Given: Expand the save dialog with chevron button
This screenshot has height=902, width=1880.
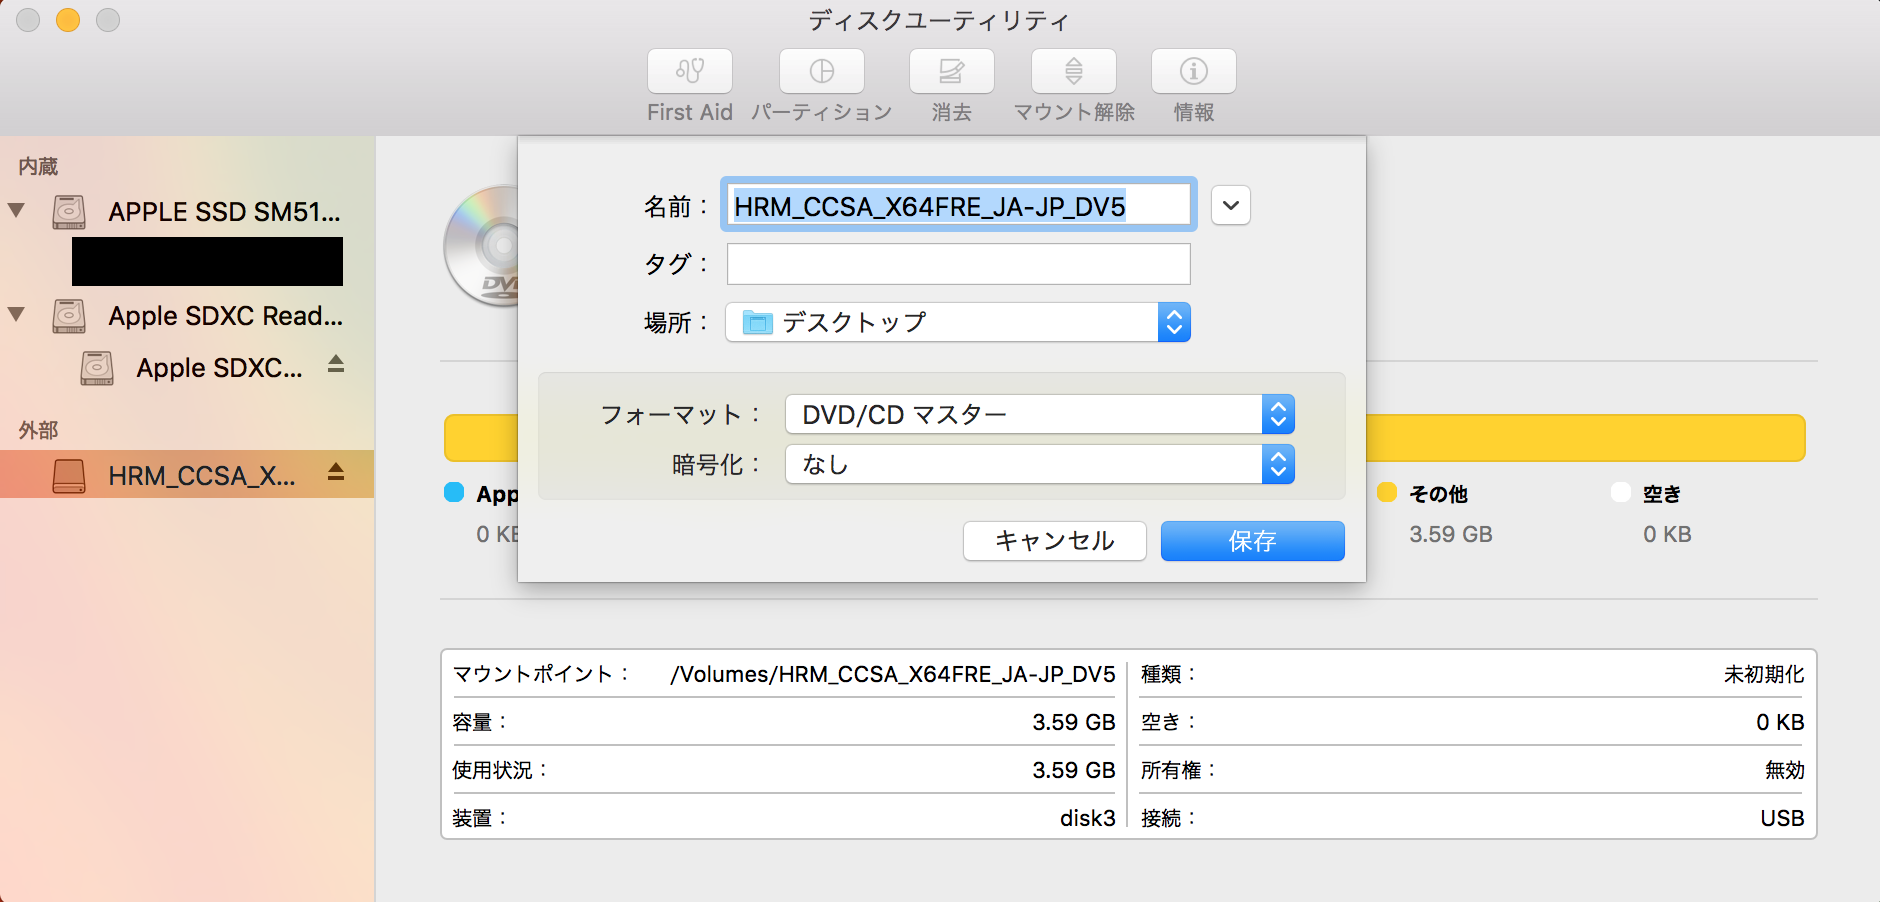Looking at the screenshot, I should tap(1230, 206).
